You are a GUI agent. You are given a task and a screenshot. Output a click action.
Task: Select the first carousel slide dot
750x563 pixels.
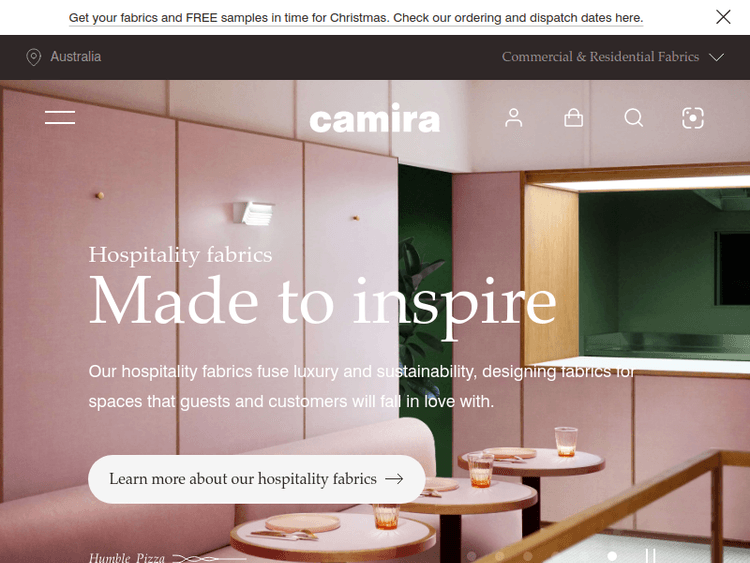pyautogui.click(x=472, y=556)
